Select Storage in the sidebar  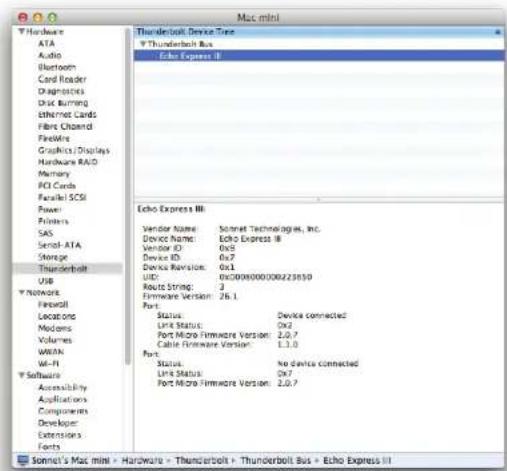pyautogui.click(x=53, y=257)
